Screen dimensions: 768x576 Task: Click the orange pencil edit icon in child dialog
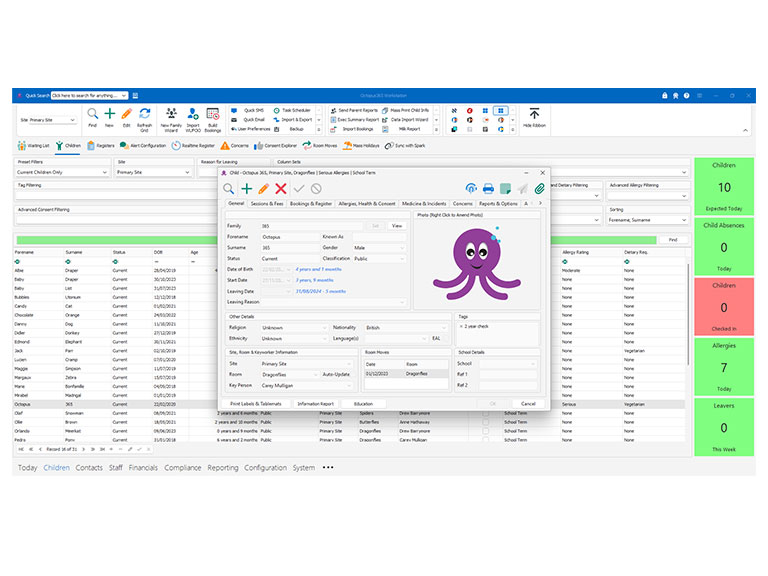tap(264, 189)
